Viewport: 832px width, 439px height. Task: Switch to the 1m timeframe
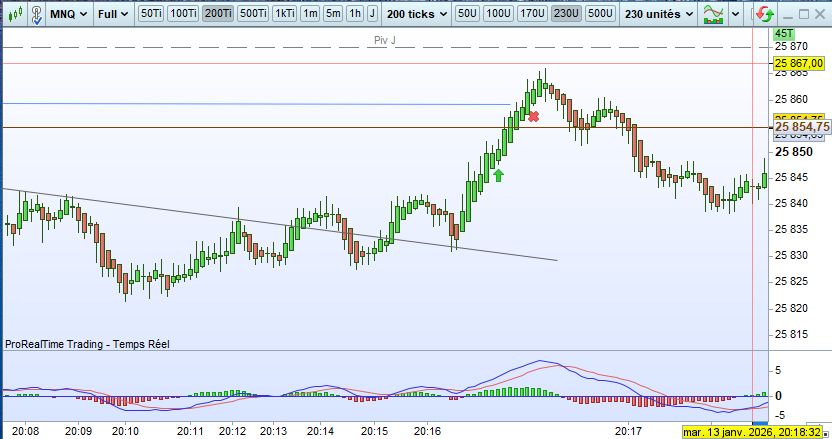tap(310, 13)
